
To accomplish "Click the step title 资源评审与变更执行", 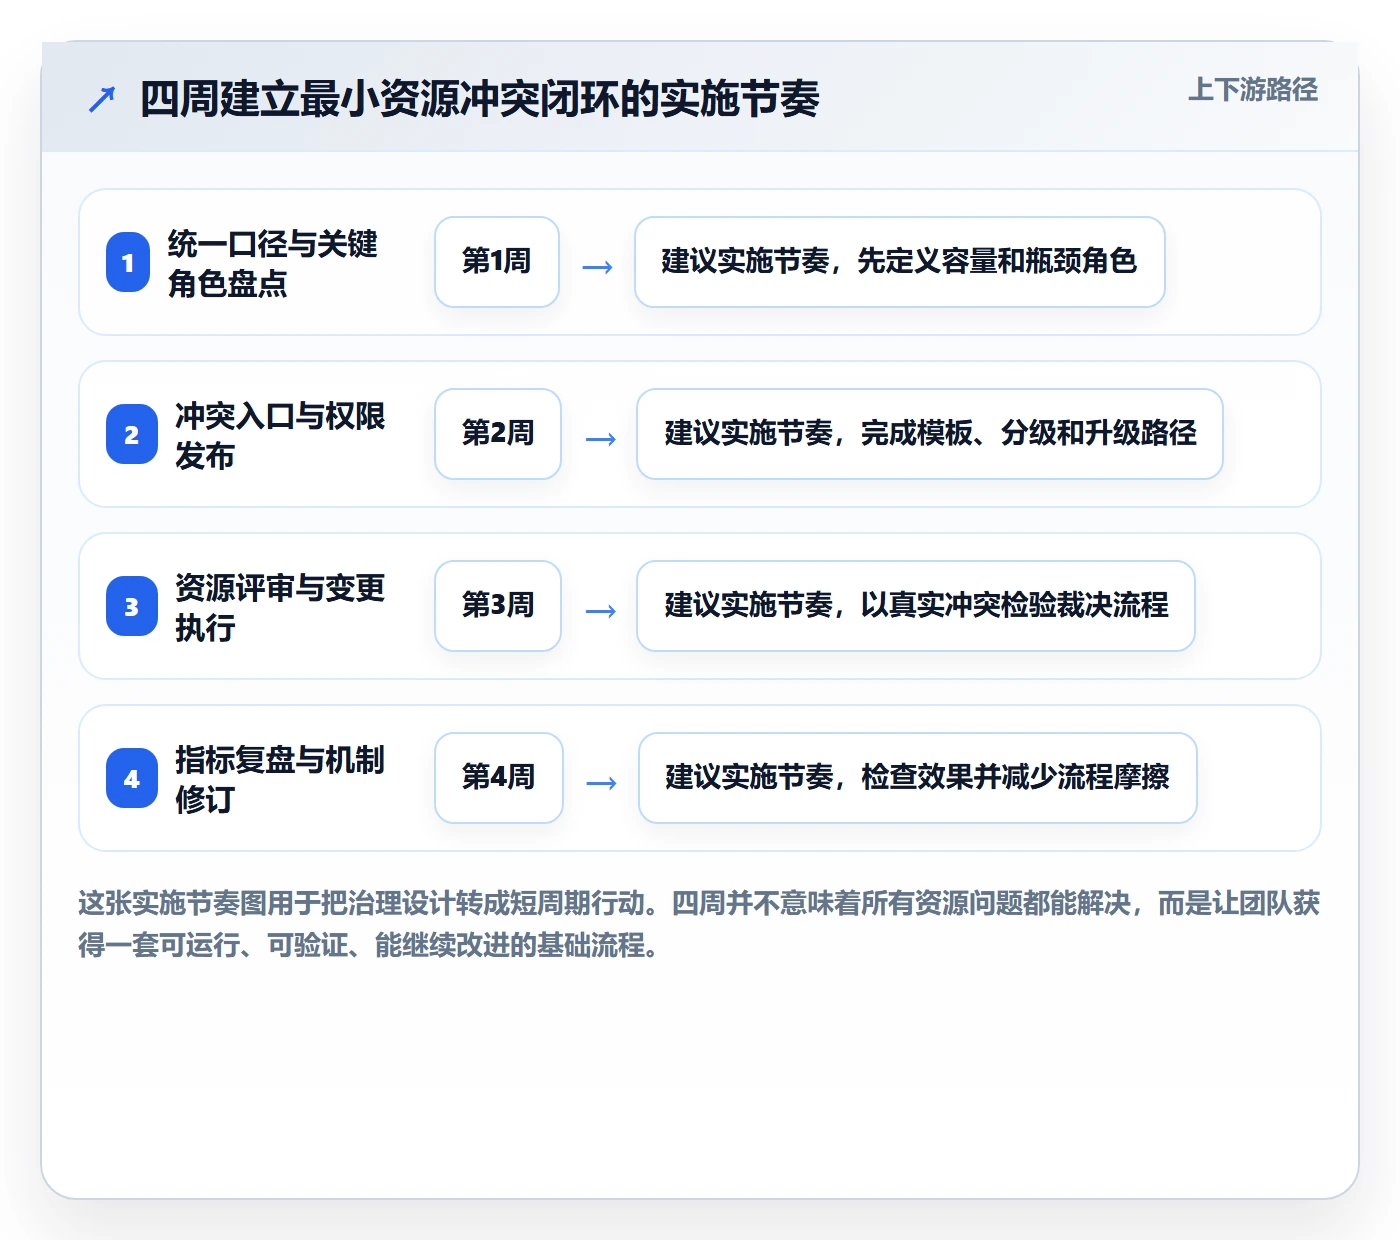I will tap(280, 607).
